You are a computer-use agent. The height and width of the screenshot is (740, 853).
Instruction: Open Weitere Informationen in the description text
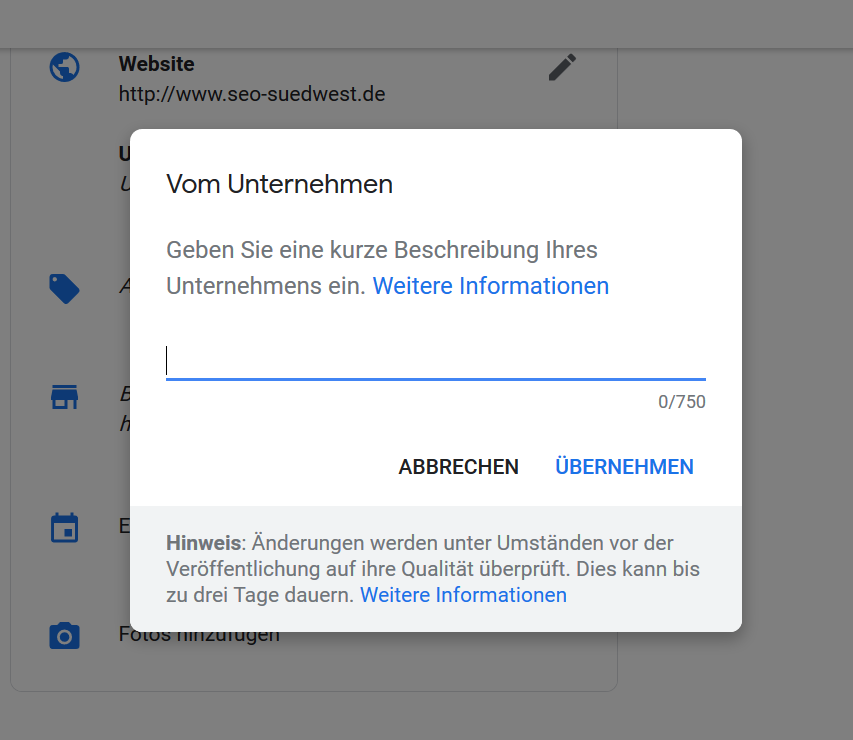coord(490,286)
